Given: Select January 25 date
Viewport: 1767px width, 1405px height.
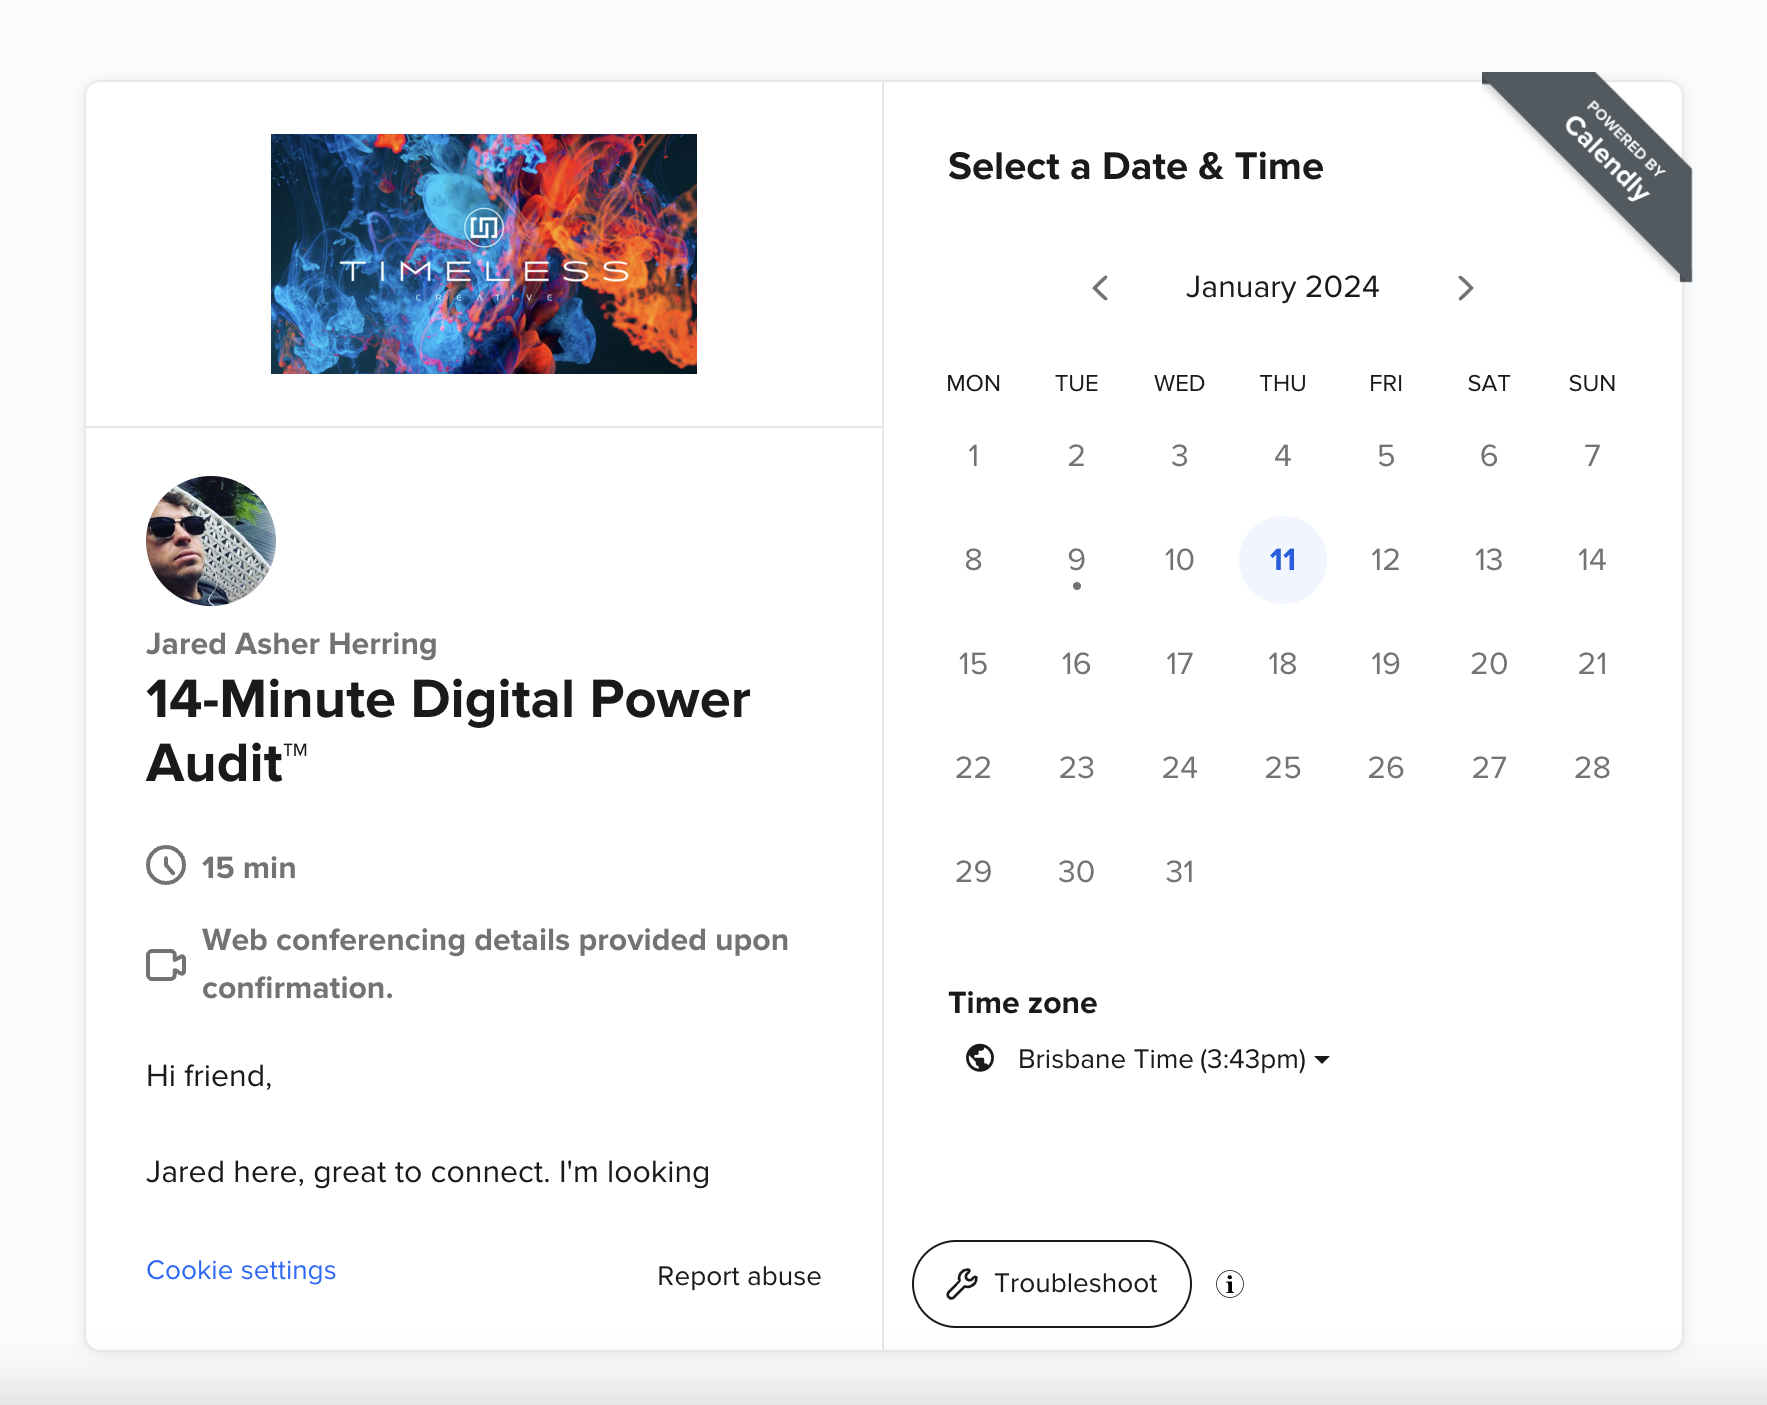Looking at the screenshot, I should tap(1283, 768).
